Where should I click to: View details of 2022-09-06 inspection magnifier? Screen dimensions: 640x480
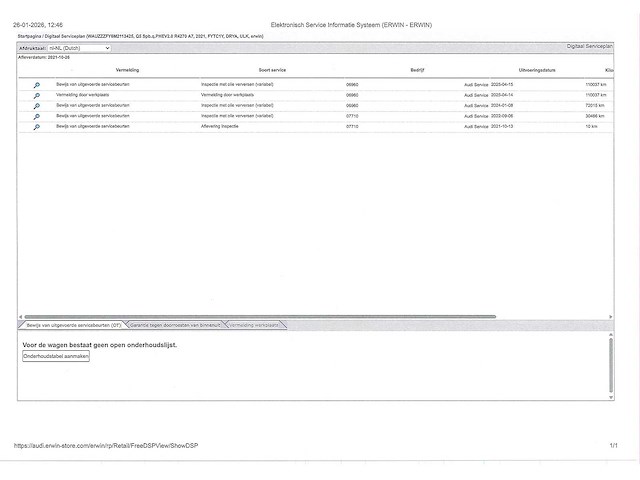click(37, 117)
